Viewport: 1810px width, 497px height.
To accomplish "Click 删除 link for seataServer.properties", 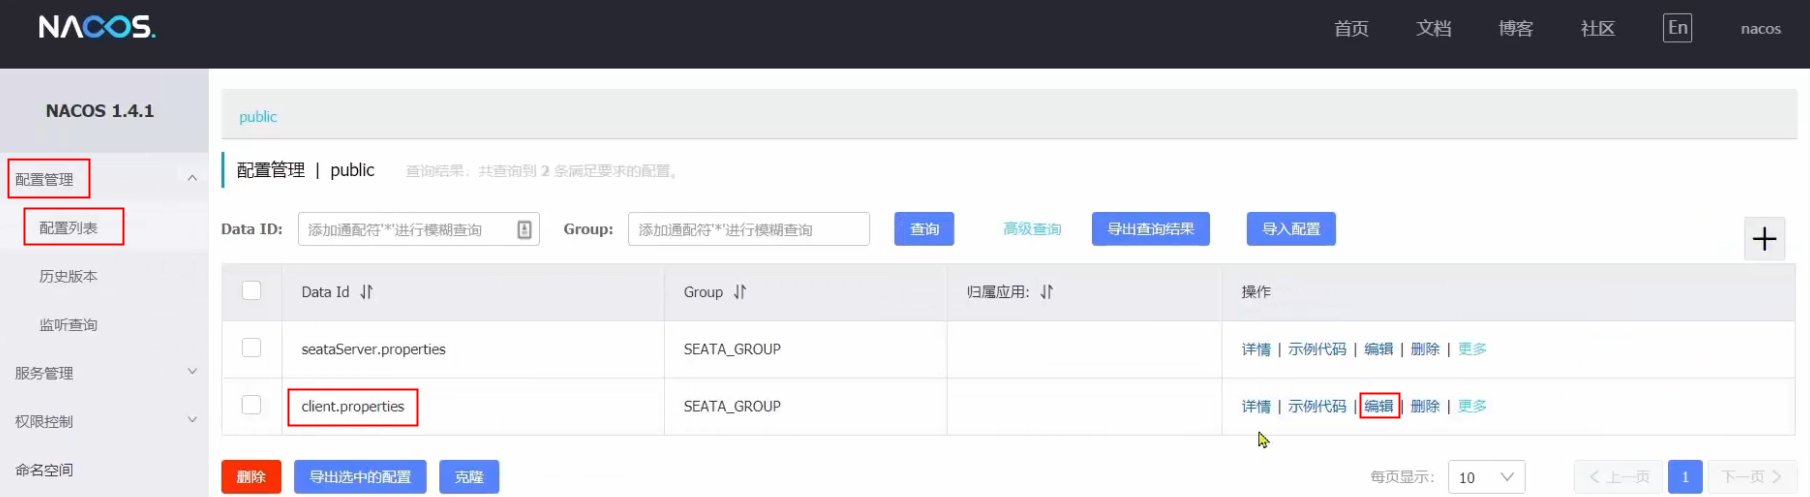I will coord(1425,349).
